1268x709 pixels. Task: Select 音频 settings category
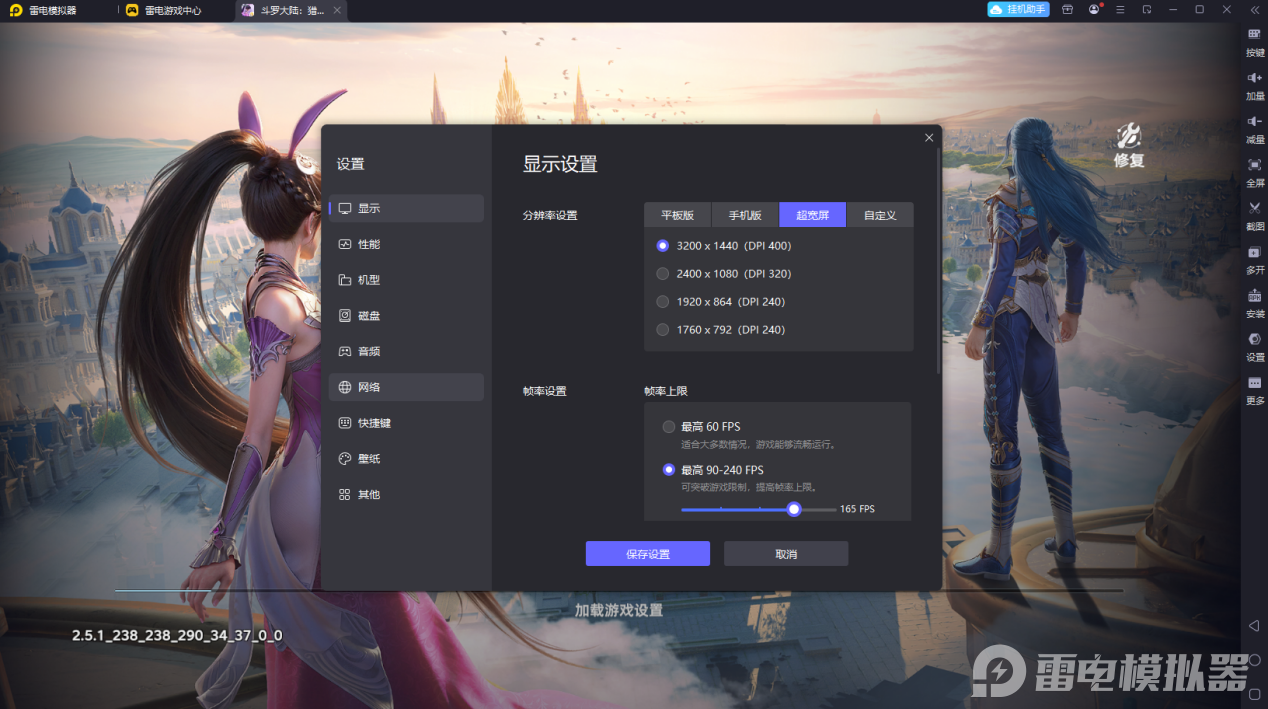(406, 351)
